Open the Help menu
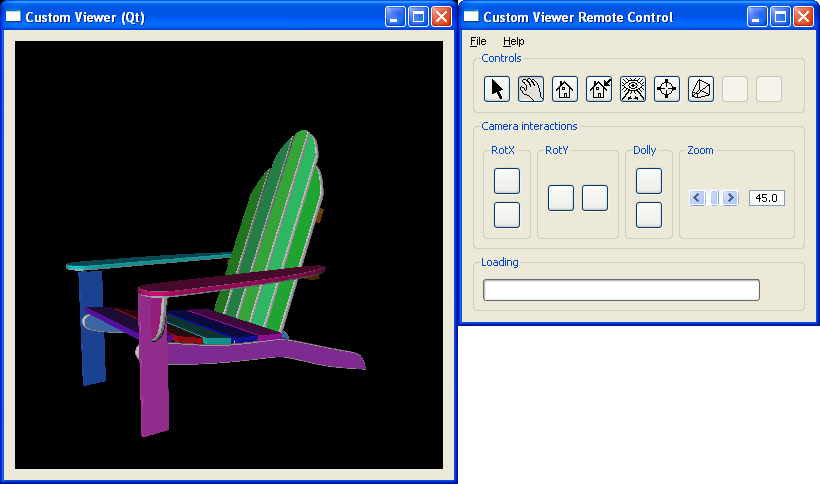 513,41
